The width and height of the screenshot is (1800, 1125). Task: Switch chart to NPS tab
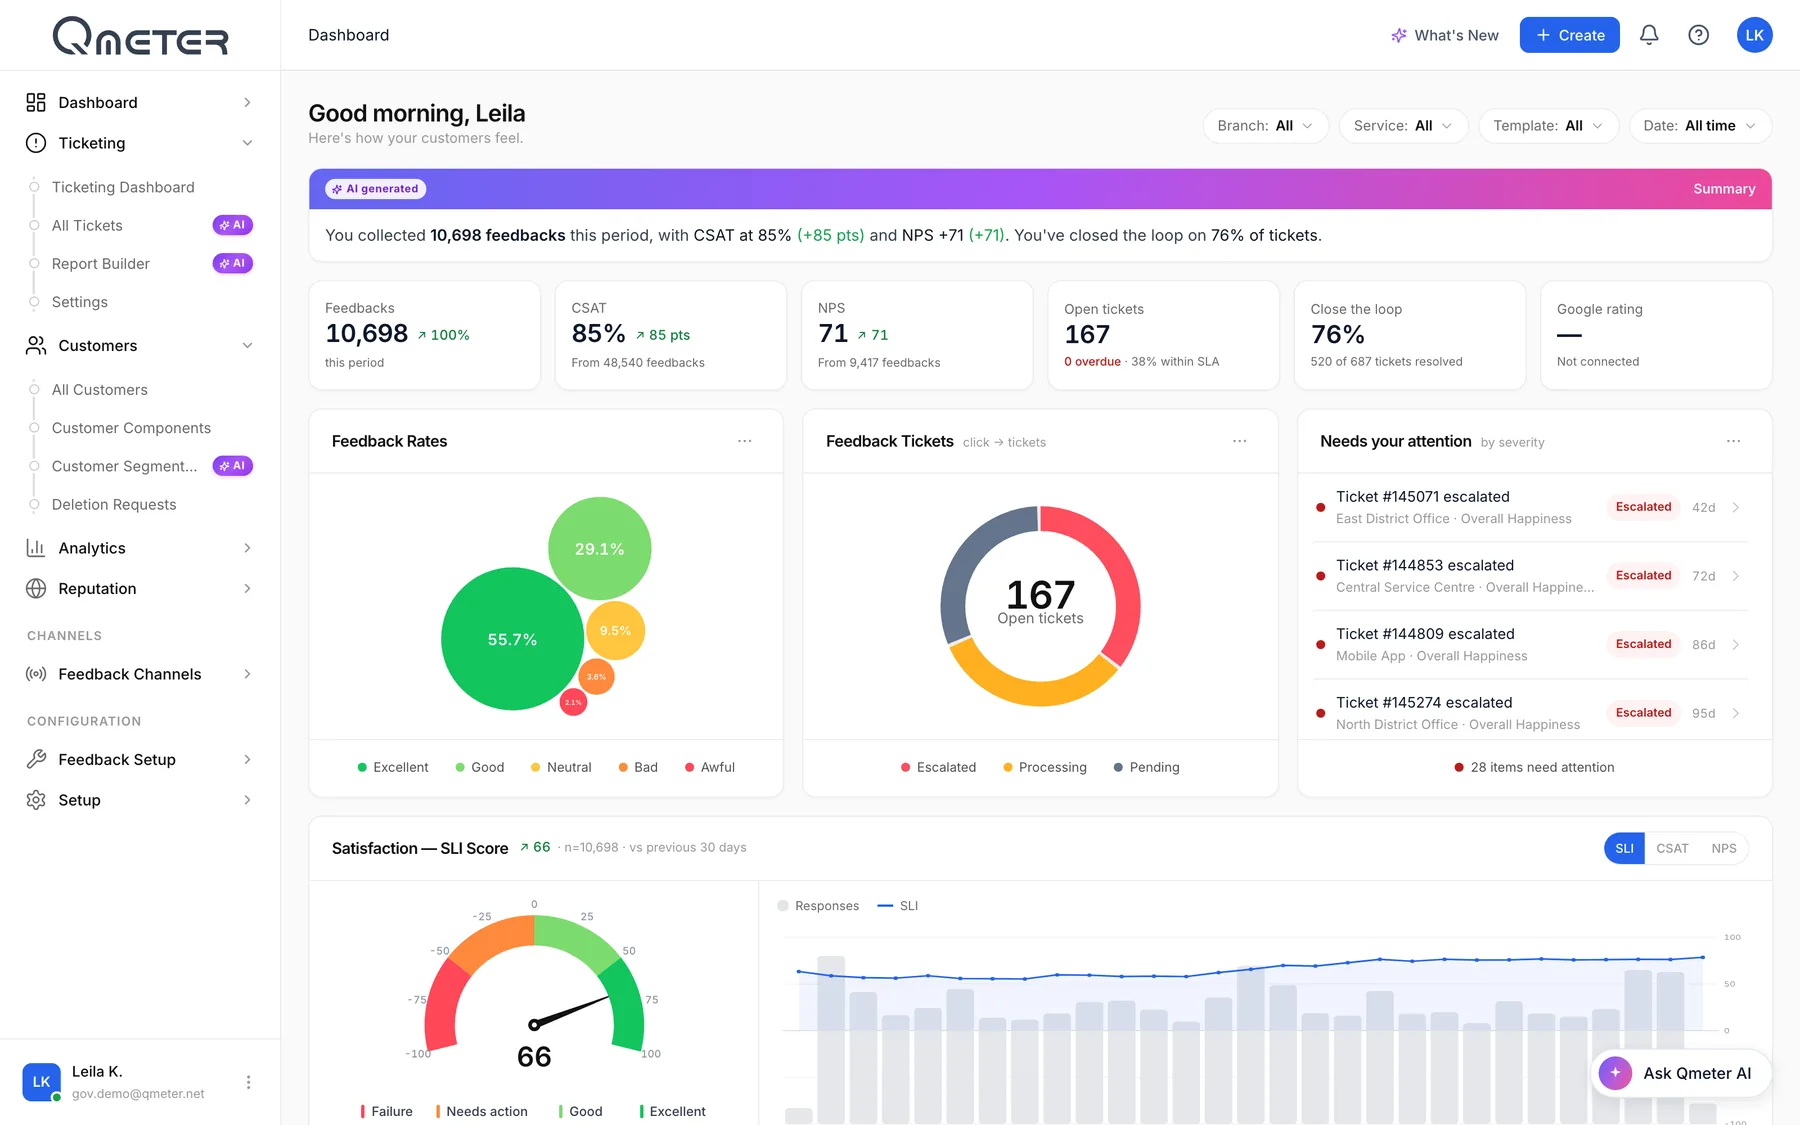tap(1724, 848)
